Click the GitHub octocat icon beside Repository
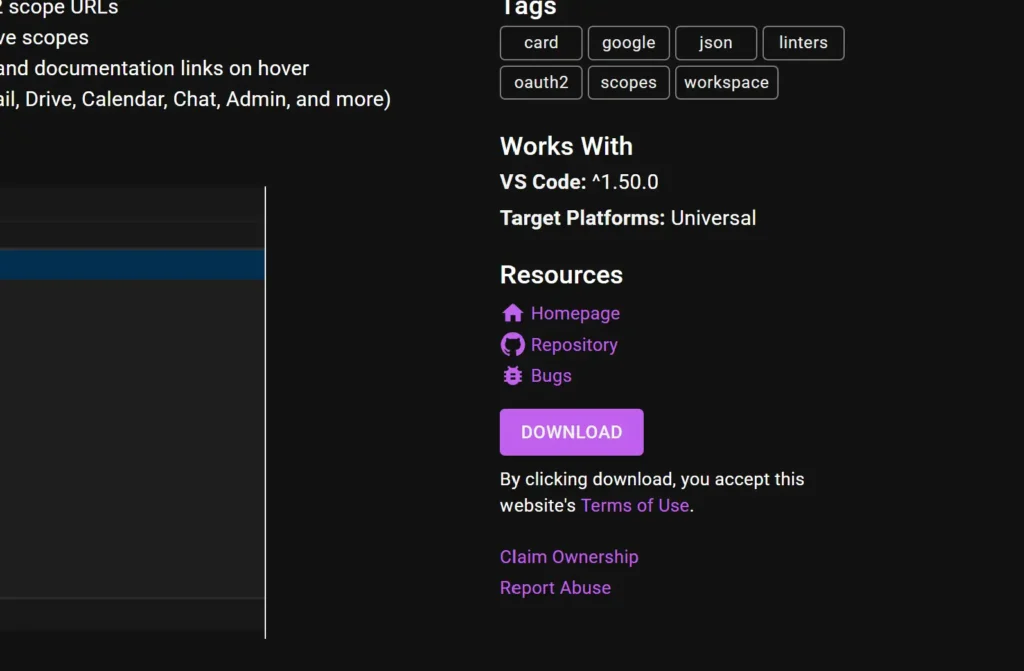Screen dimensions: 1024x671 coord(512,345)
